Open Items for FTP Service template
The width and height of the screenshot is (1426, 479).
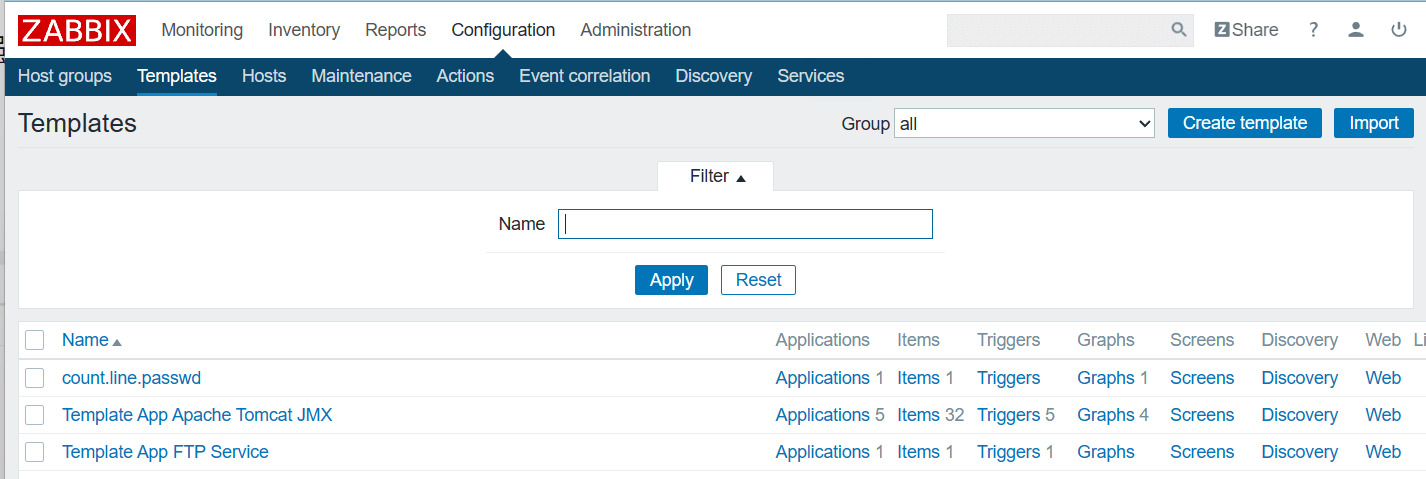click(x=918, y=452)
